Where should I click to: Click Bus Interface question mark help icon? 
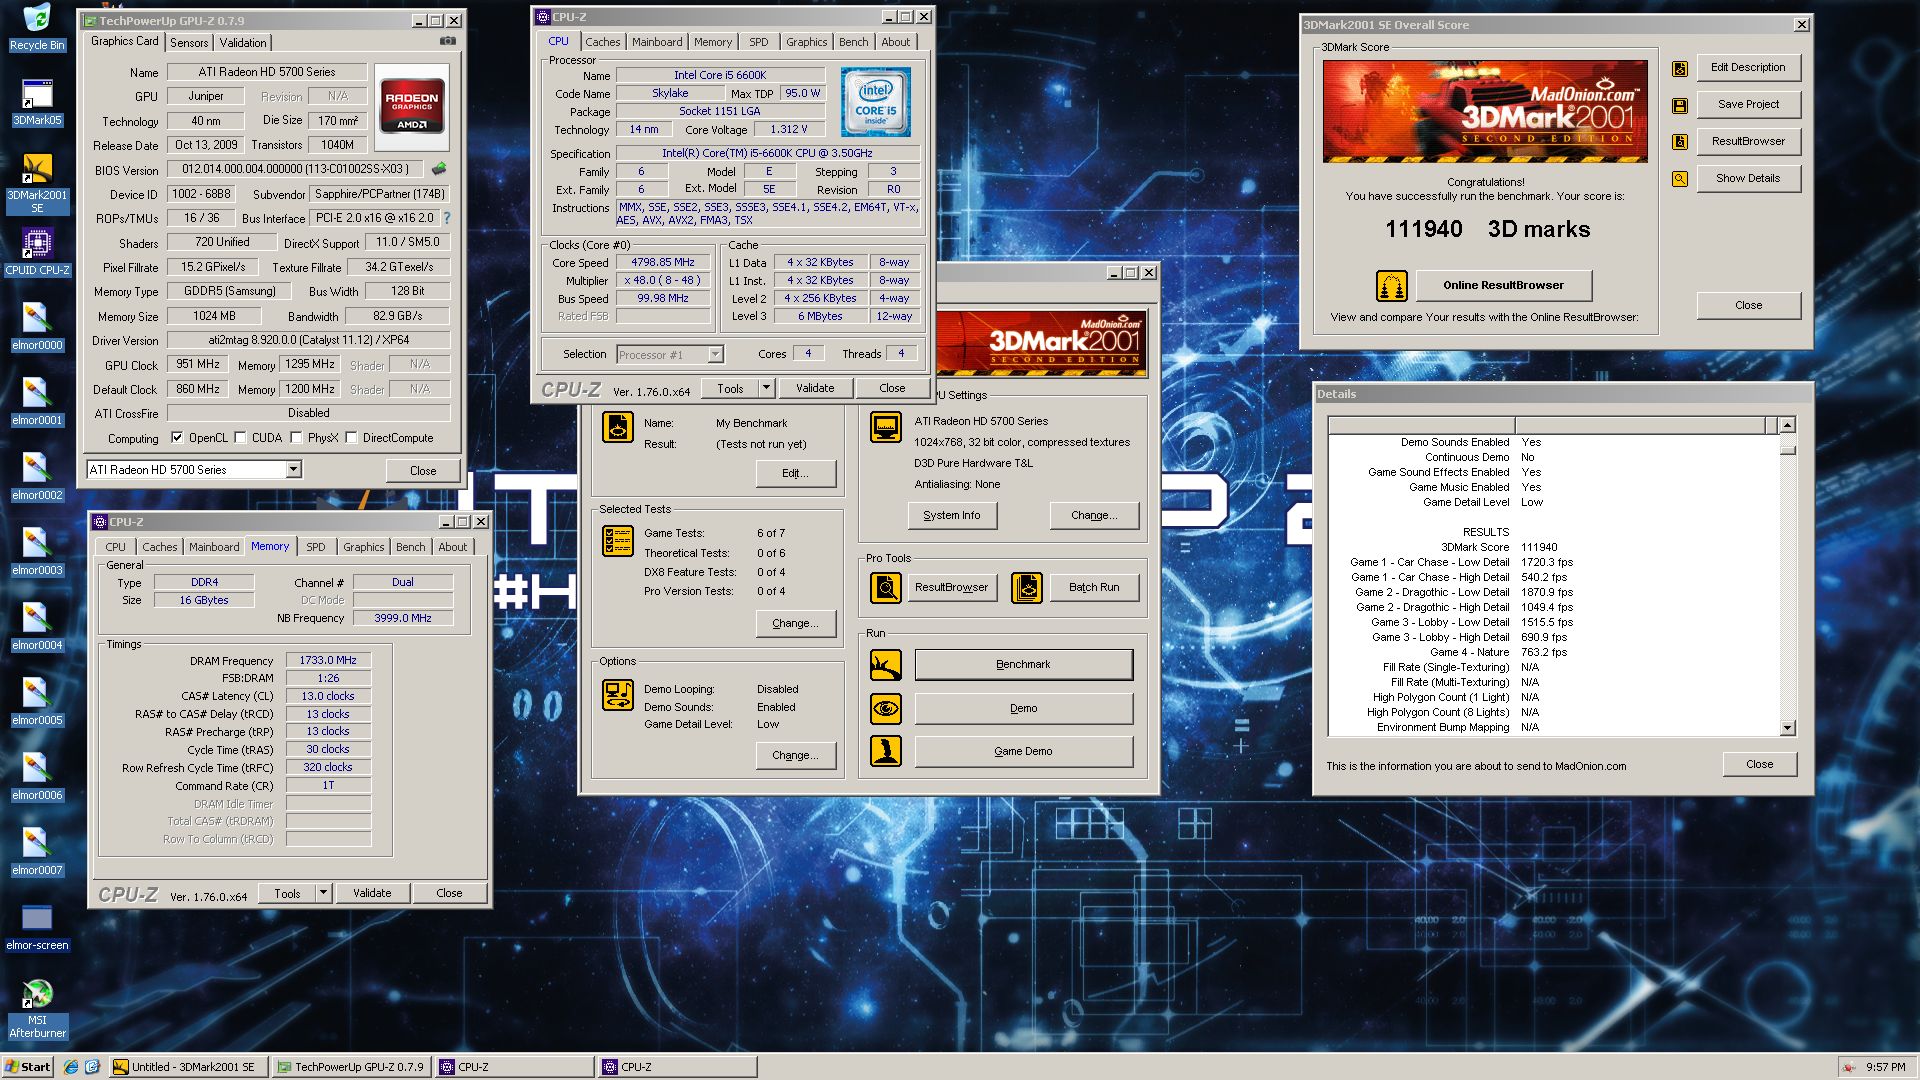coord(446,218)
